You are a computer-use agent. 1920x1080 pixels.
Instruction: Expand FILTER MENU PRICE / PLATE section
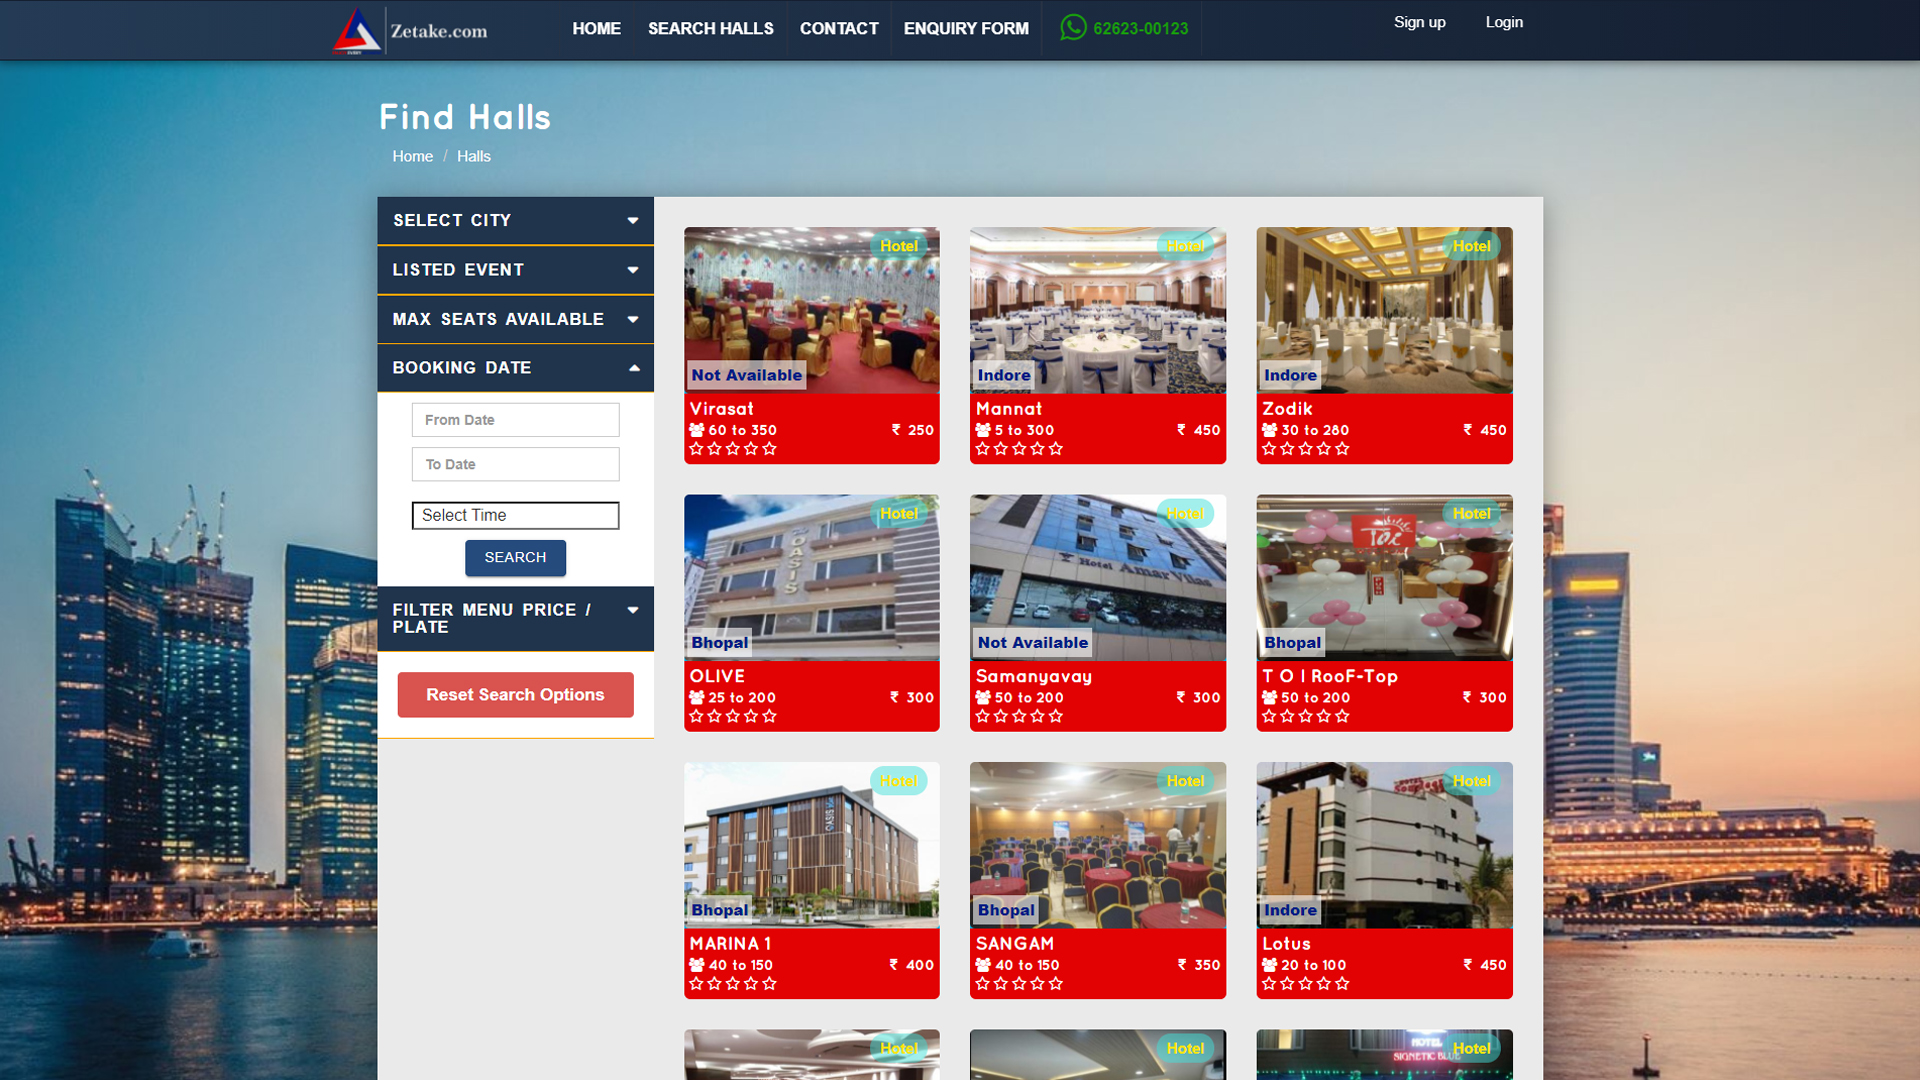[515, 618]
